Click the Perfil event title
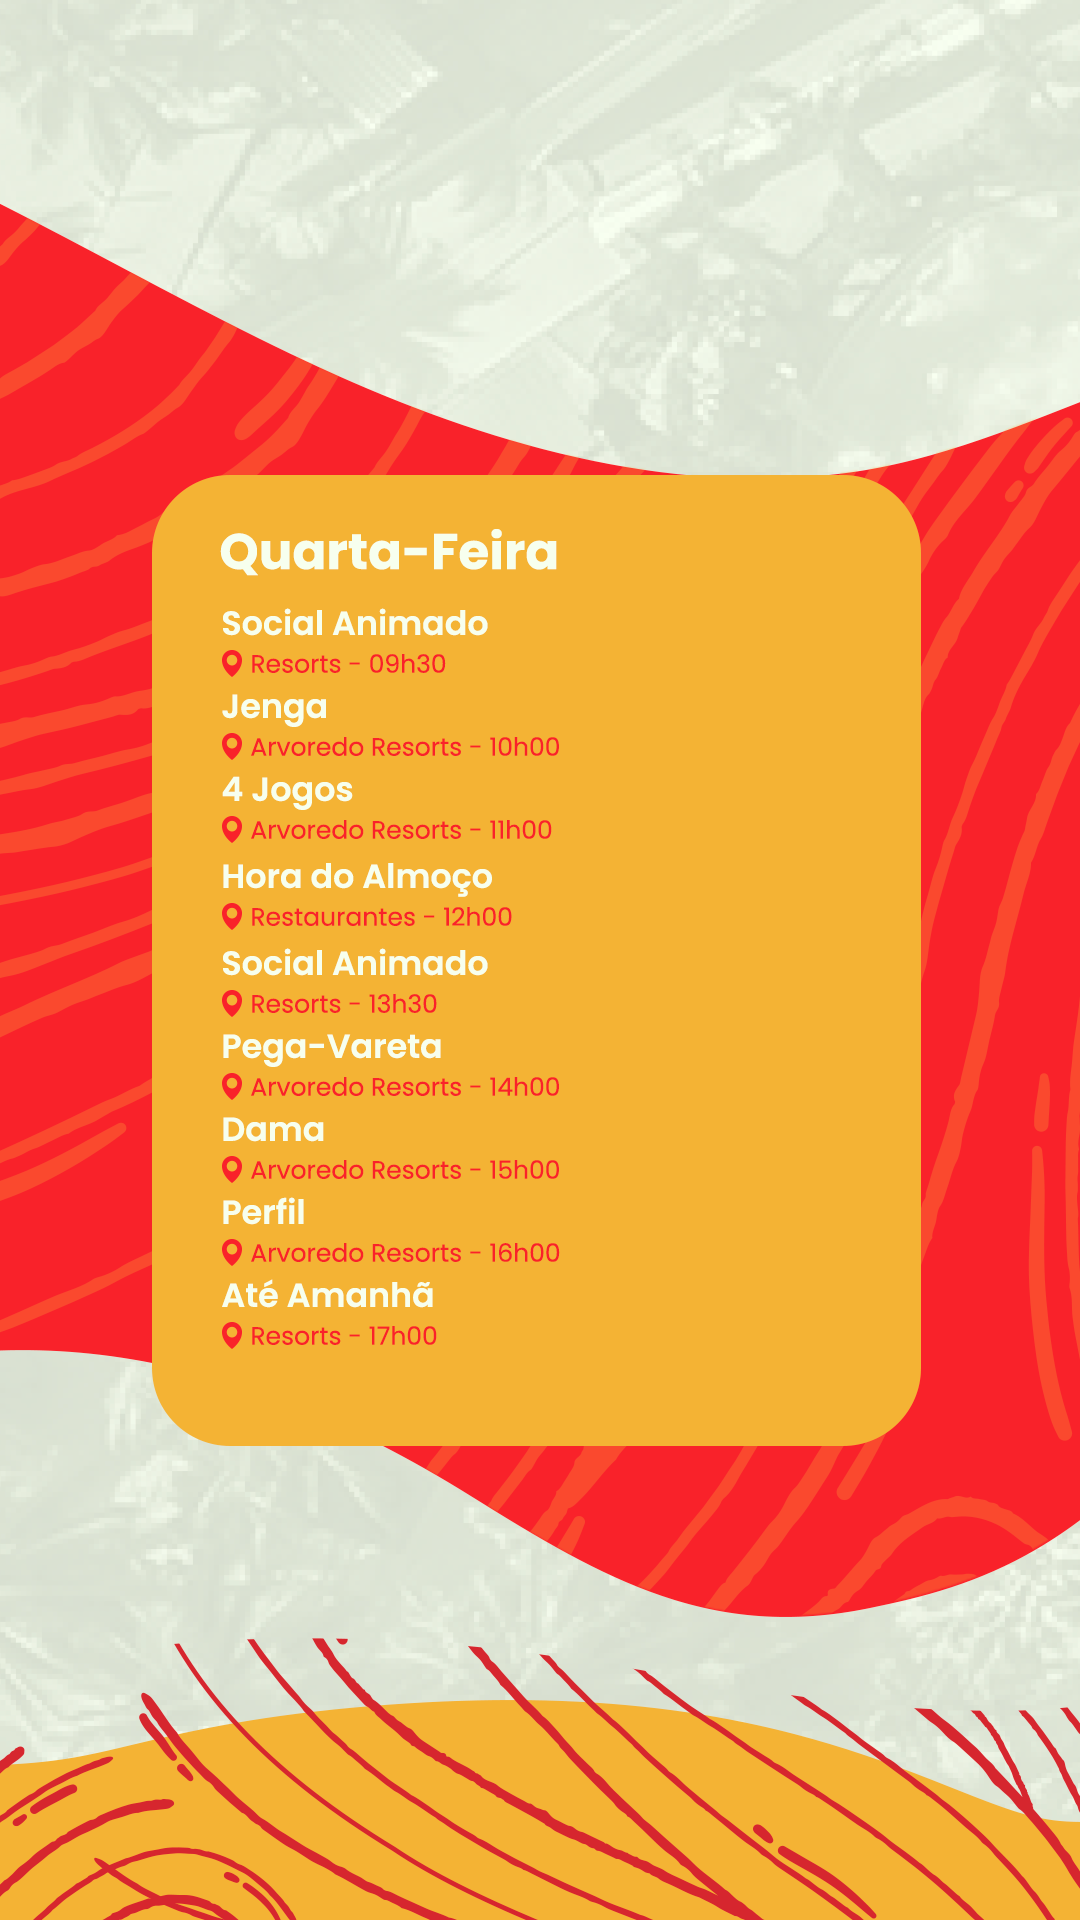Image resolution: width=1080 pixels, height=1920 pixels. tap(263, 1213)
